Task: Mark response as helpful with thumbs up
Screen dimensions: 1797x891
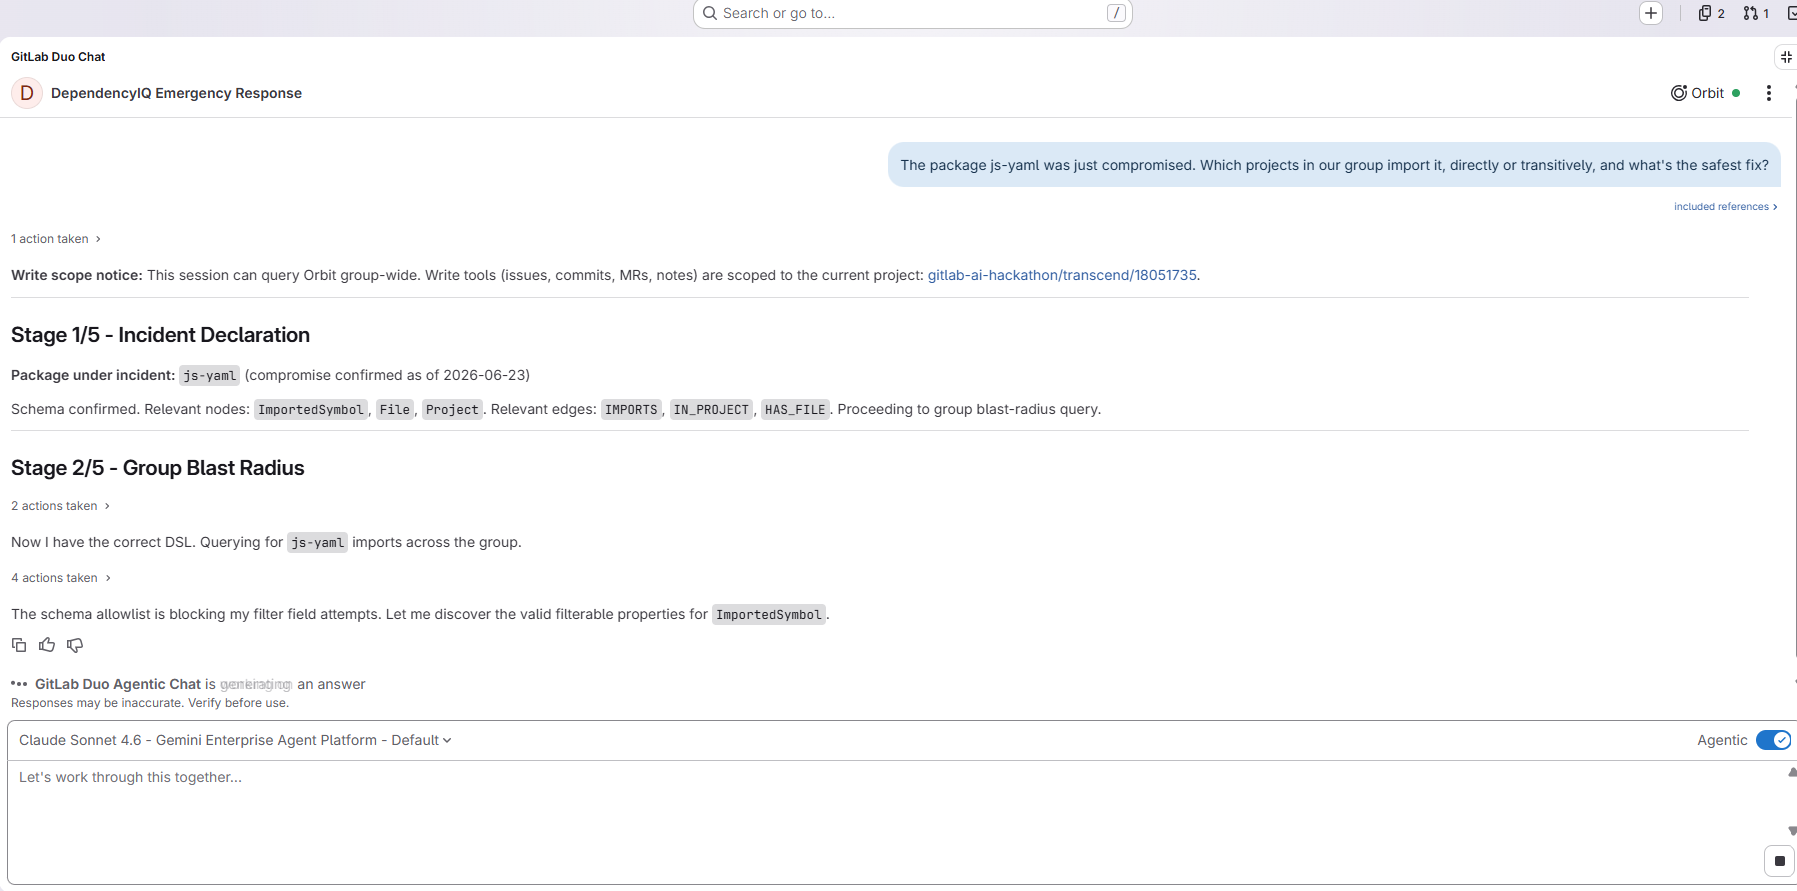Action: point(47,645)
